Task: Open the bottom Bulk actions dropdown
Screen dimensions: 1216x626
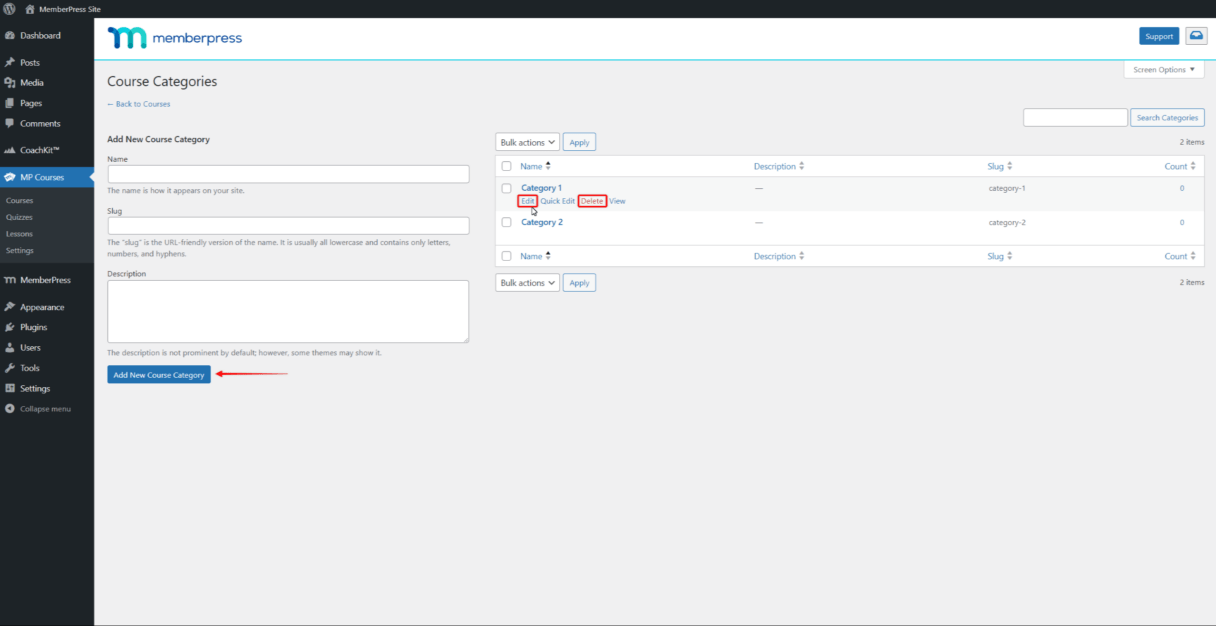Action: pyautogui.click(x=527, y=283)
